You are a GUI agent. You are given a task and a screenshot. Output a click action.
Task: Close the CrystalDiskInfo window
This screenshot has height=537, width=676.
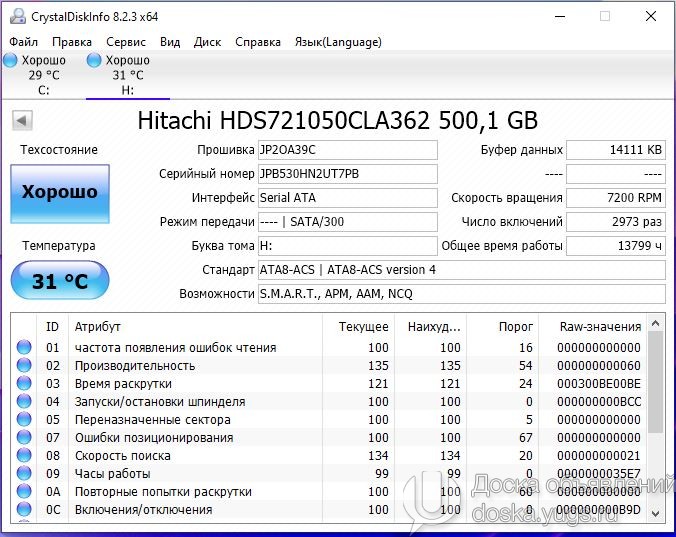pyautogui.click(x=651, y=16)
